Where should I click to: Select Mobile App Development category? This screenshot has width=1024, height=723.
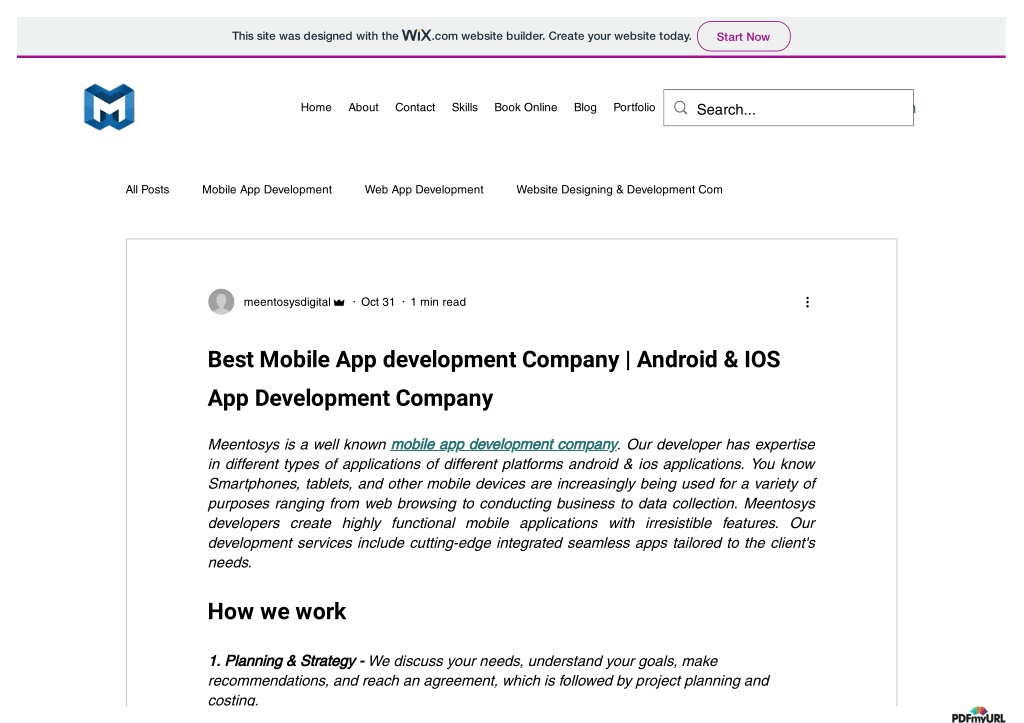(267, 189)
